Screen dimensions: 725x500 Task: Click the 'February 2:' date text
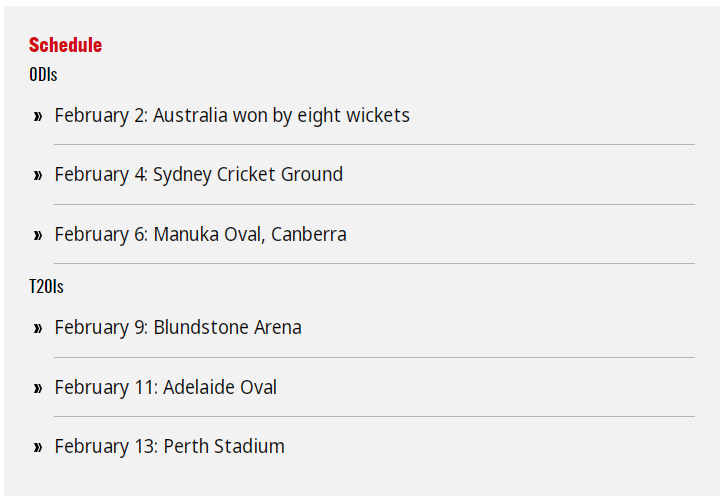tap(101, 116)
